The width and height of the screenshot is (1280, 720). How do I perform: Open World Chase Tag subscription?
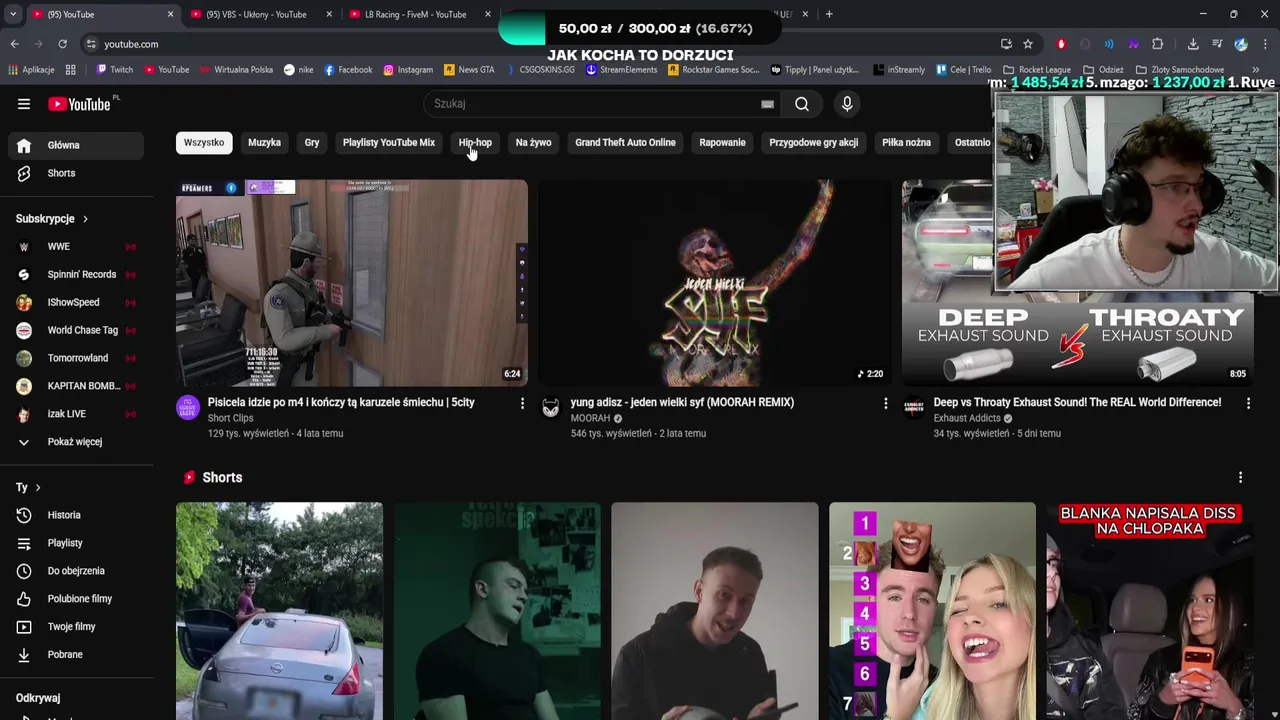click(x=76, y=330)
